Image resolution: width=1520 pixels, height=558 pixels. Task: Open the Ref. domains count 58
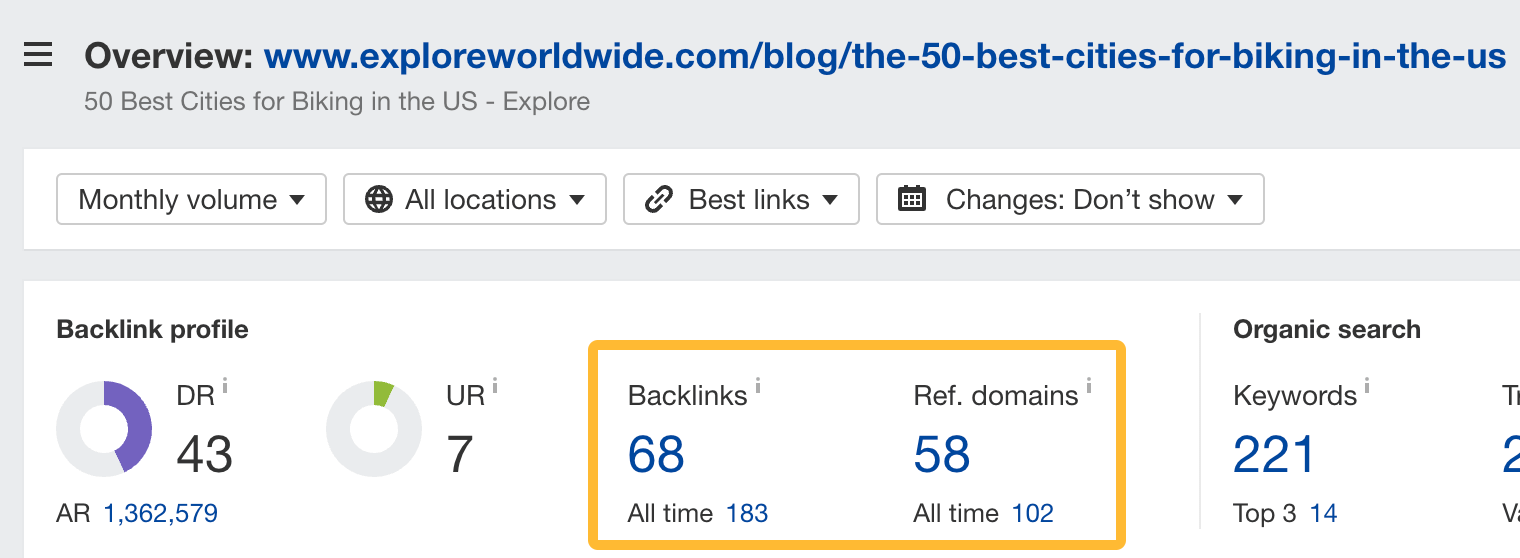tap(942, 454)
